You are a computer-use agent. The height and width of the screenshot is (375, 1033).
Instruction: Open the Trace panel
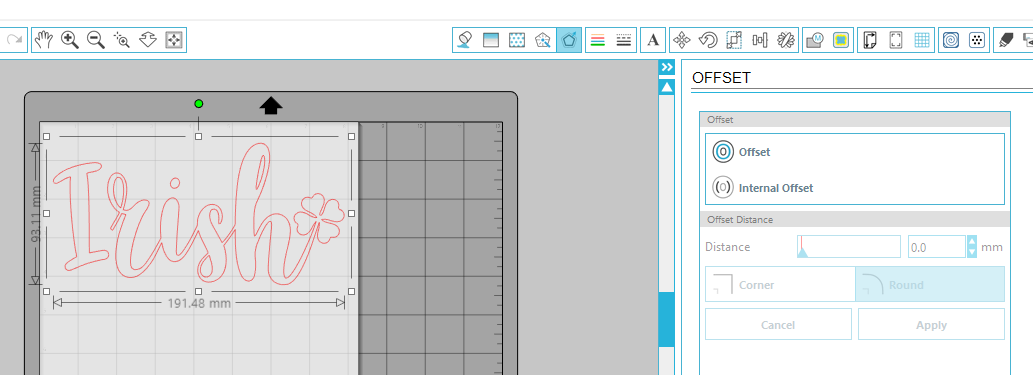(841, 40)
